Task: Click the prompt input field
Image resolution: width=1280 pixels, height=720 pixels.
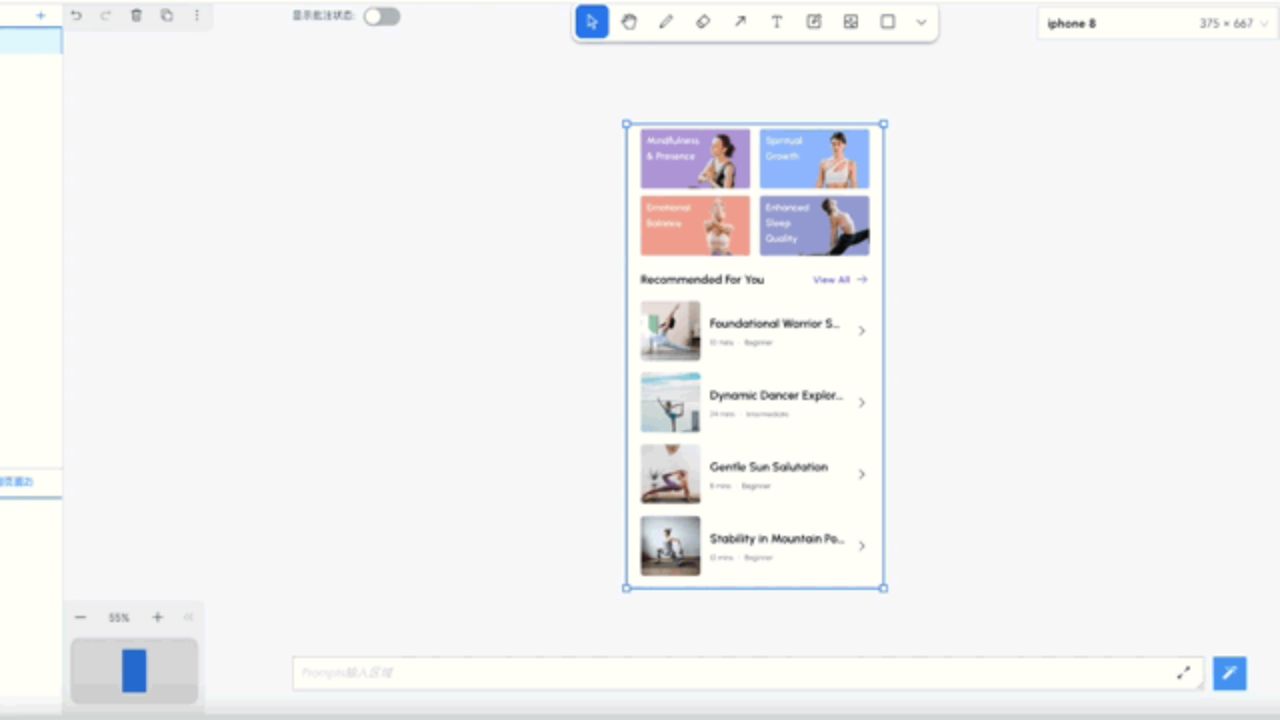Action: [700, 672]
